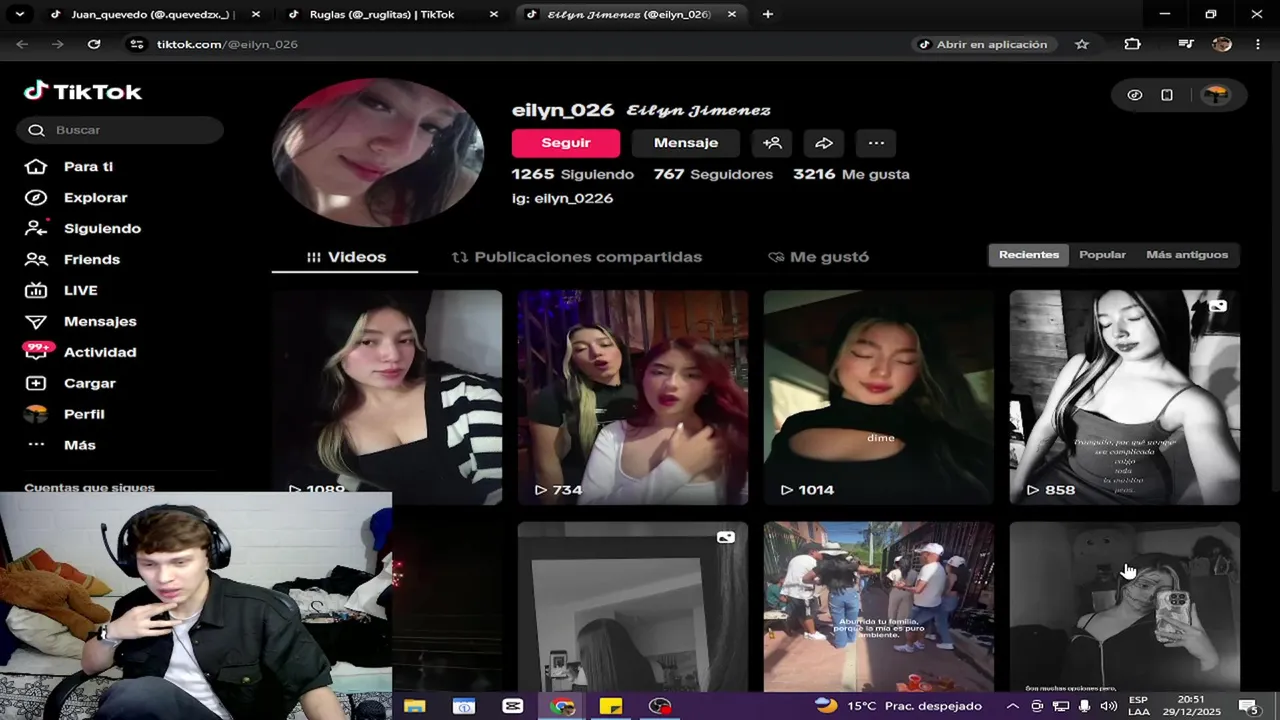Sort videos by Más antiguos
1280x720 pixels.
pyautogui.click(x=1187, y=255)
